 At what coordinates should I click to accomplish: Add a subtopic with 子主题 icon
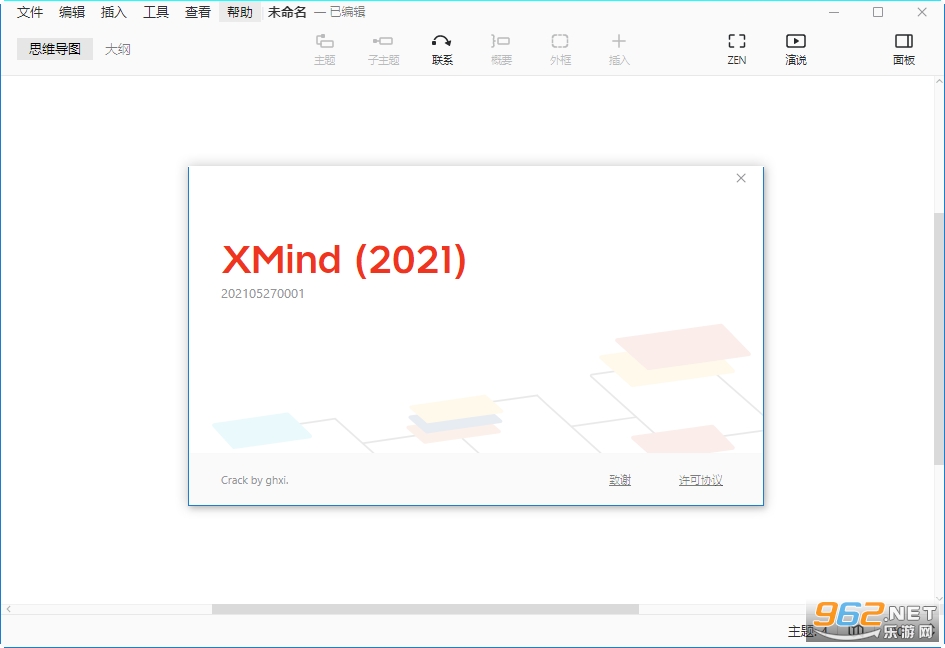[x=383, y=49]
